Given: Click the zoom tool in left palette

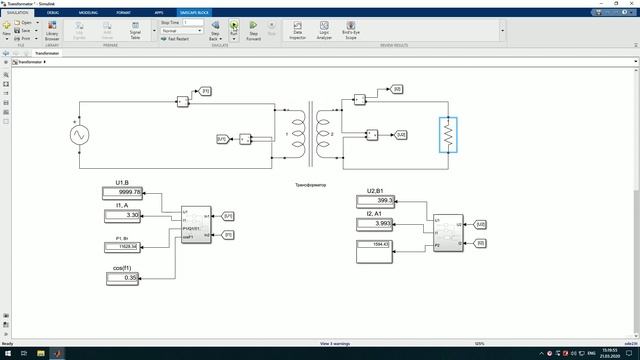Looking at the screenshot, I should [6, 75].
